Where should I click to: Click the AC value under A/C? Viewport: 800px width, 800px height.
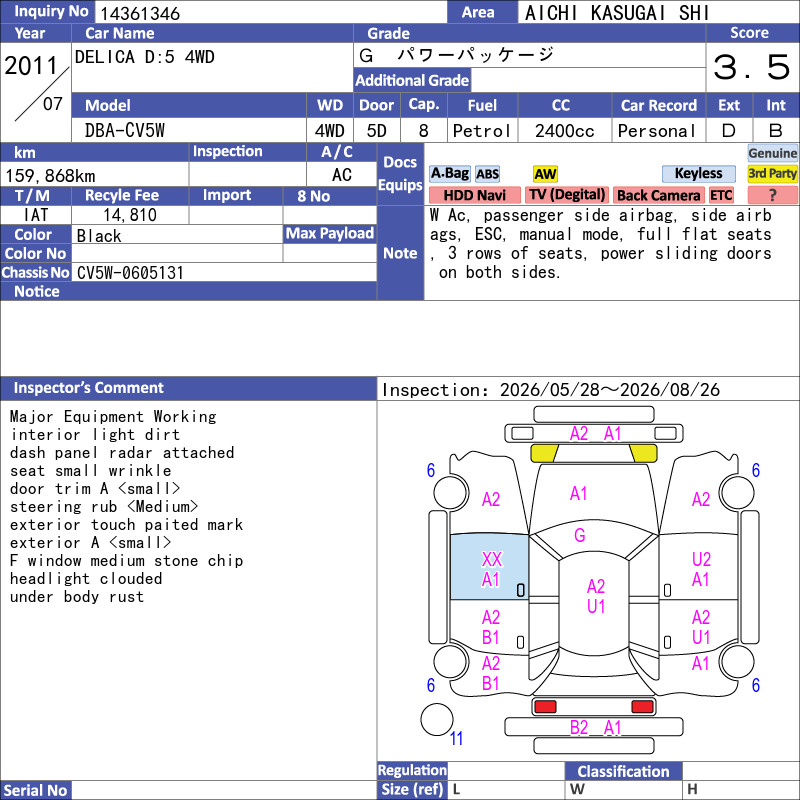341,175
